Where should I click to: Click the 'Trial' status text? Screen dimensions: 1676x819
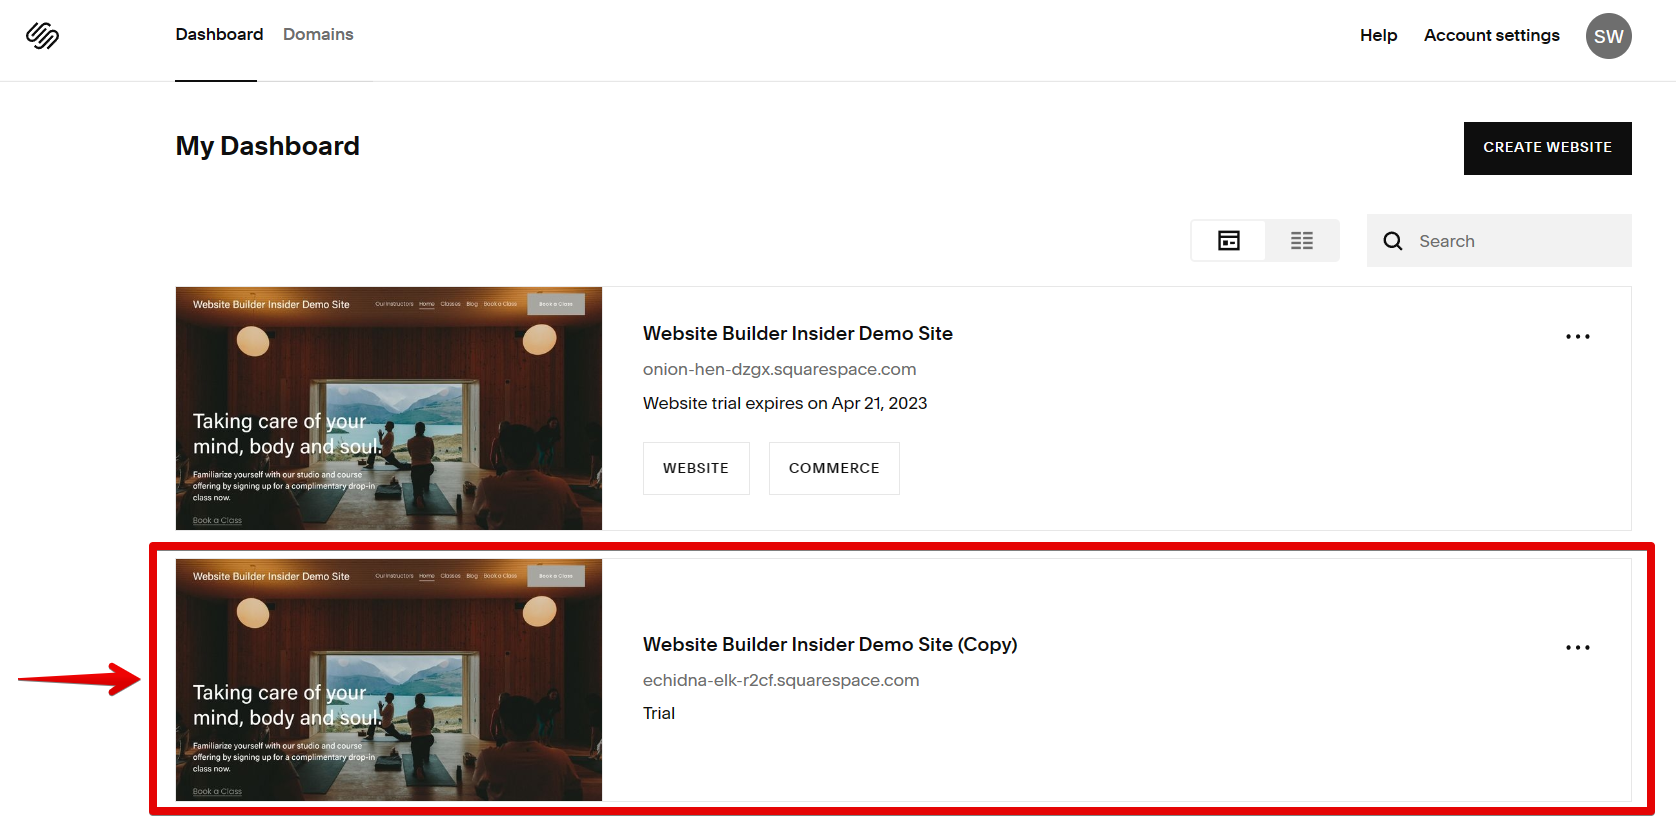(659, 713)
